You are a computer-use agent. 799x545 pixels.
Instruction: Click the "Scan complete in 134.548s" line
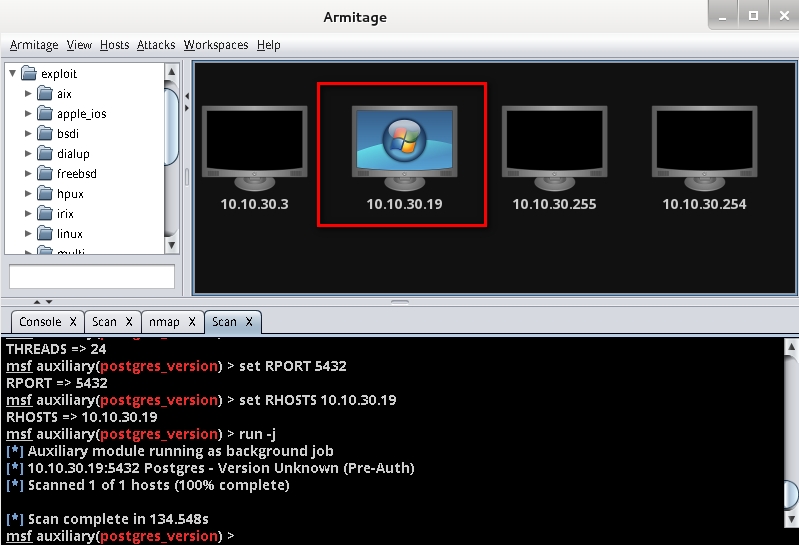108,519
